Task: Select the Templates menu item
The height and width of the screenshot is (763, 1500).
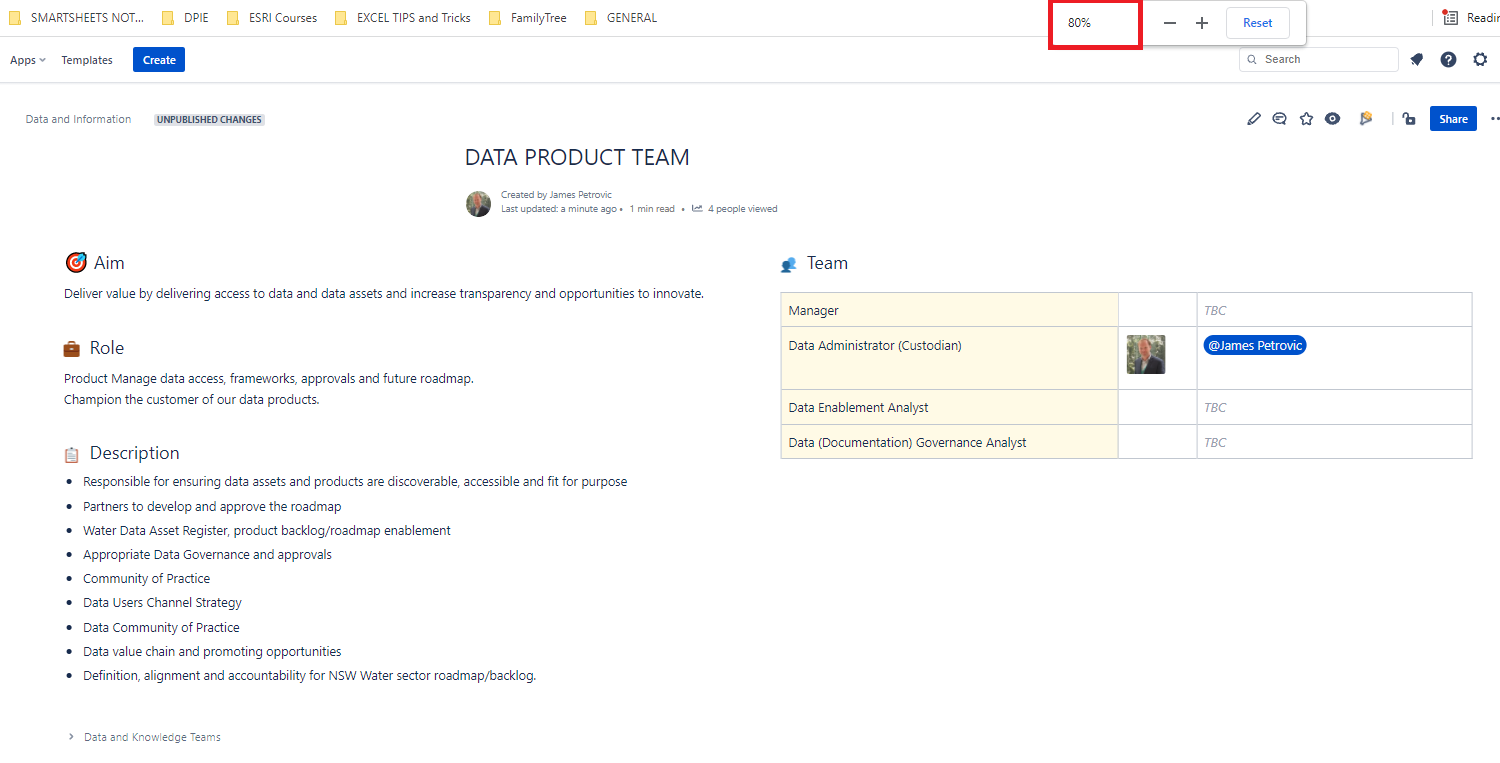Action: click(87, 59)
